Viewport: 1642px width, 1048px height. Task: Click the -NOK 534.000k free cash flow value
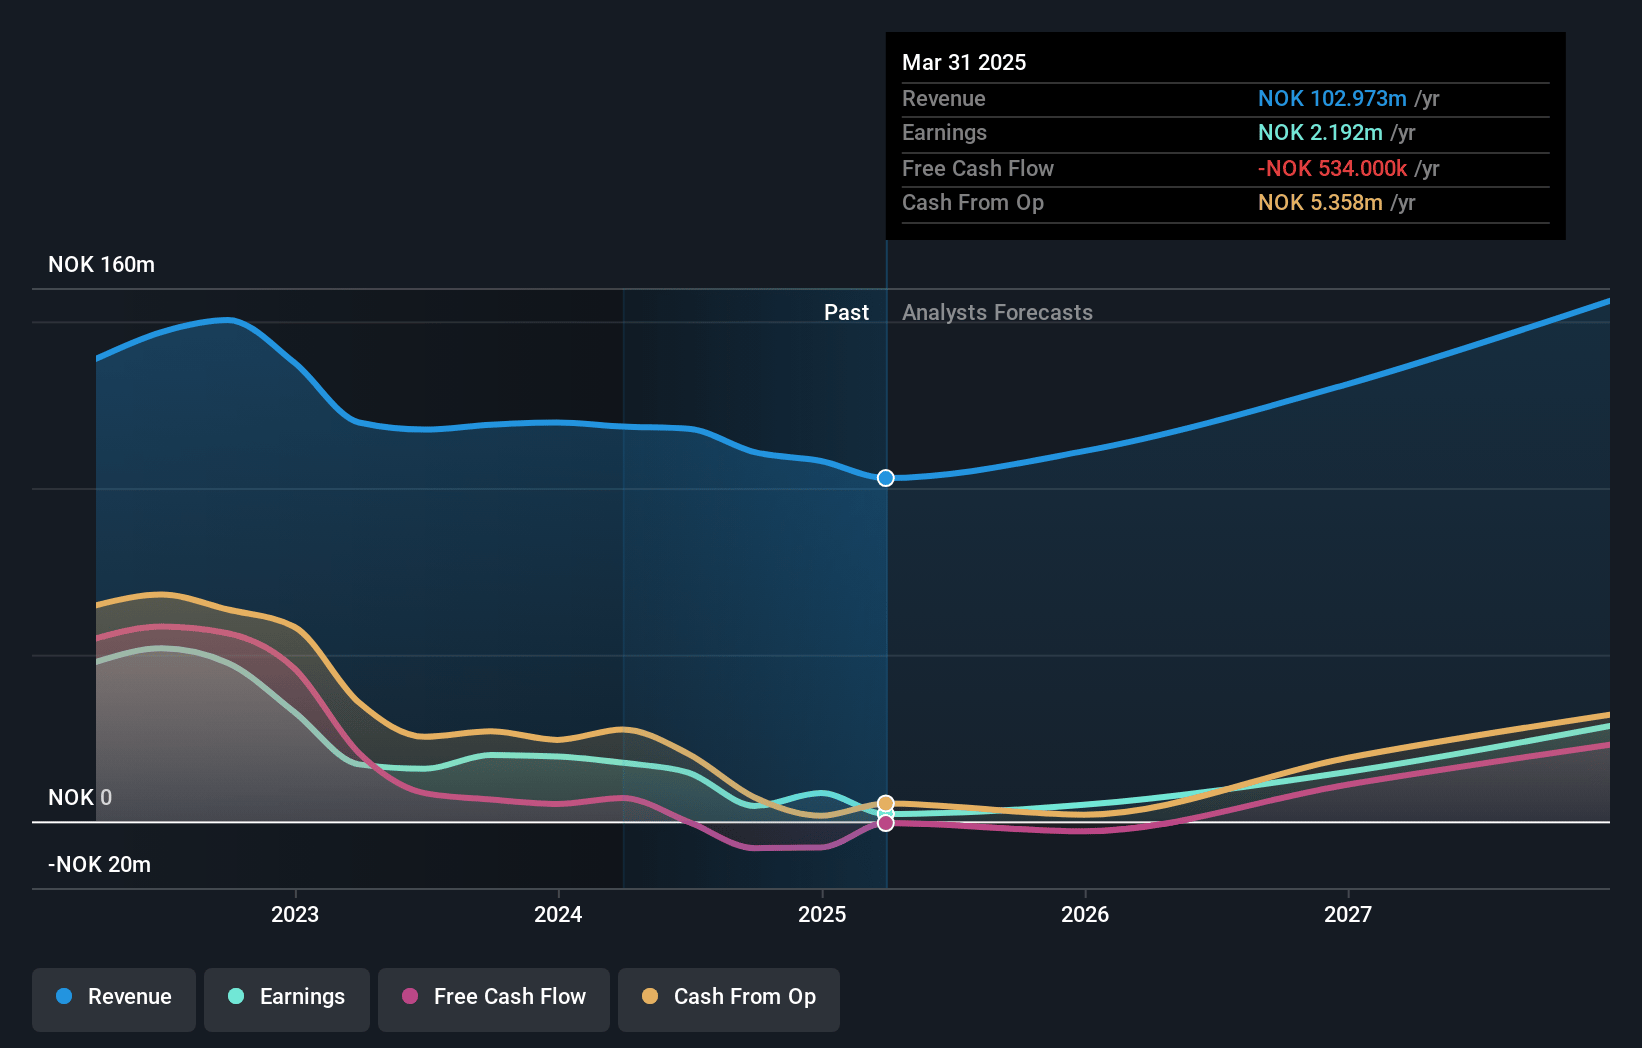pyautogui.click(x=1332, y=169)
